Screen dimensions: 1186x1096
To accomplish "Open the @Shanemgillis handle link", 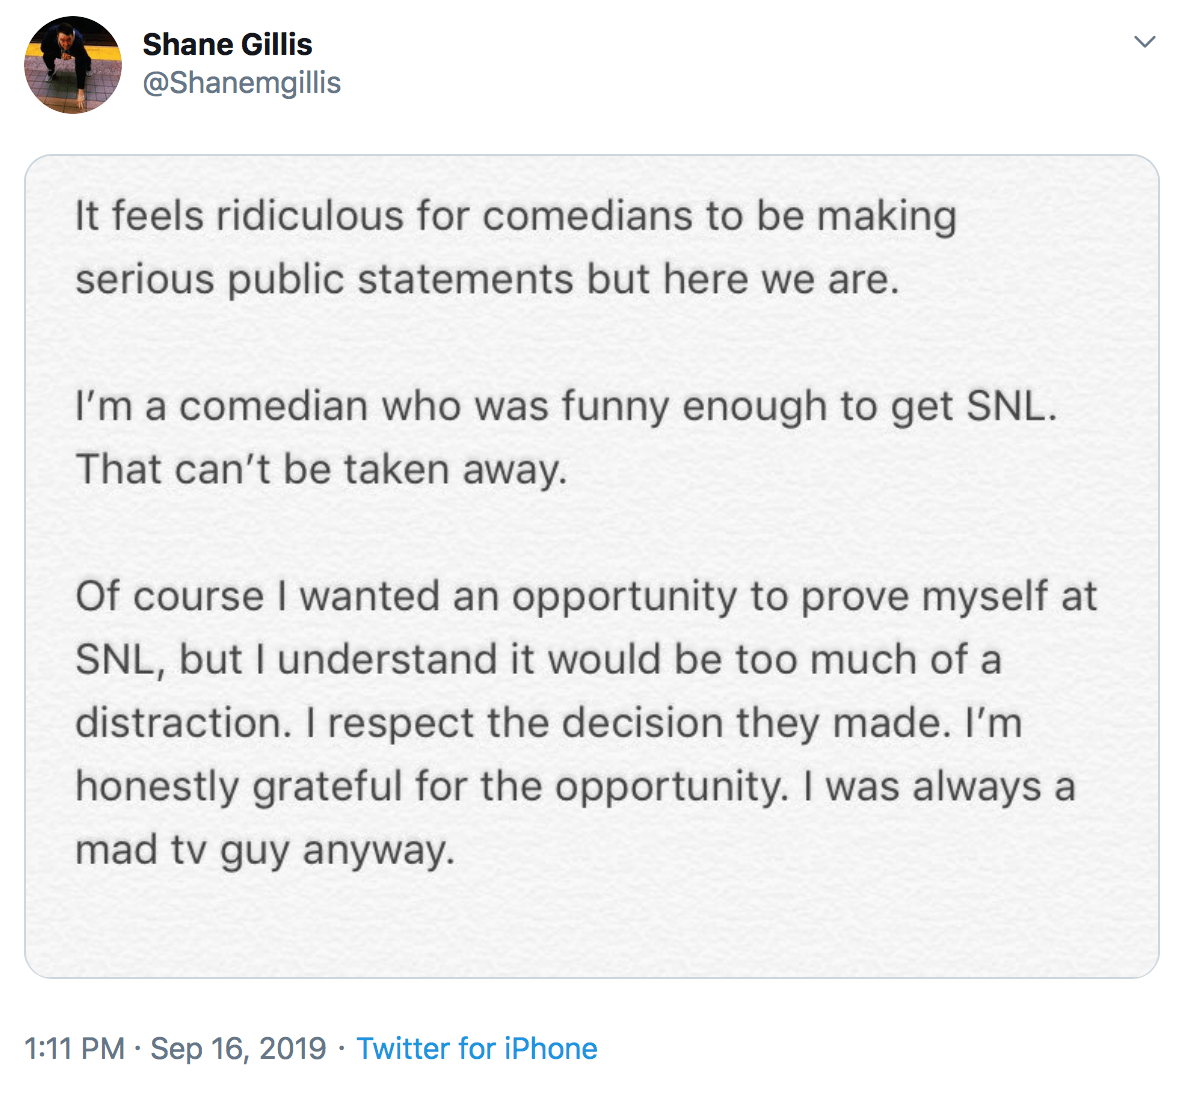I will point(241,82).
